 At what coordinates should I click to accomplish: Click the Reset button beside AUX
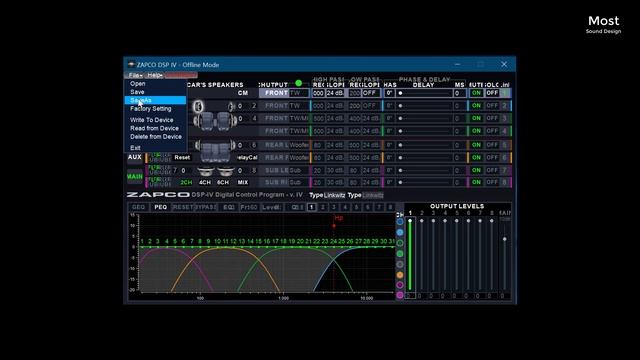182,158
